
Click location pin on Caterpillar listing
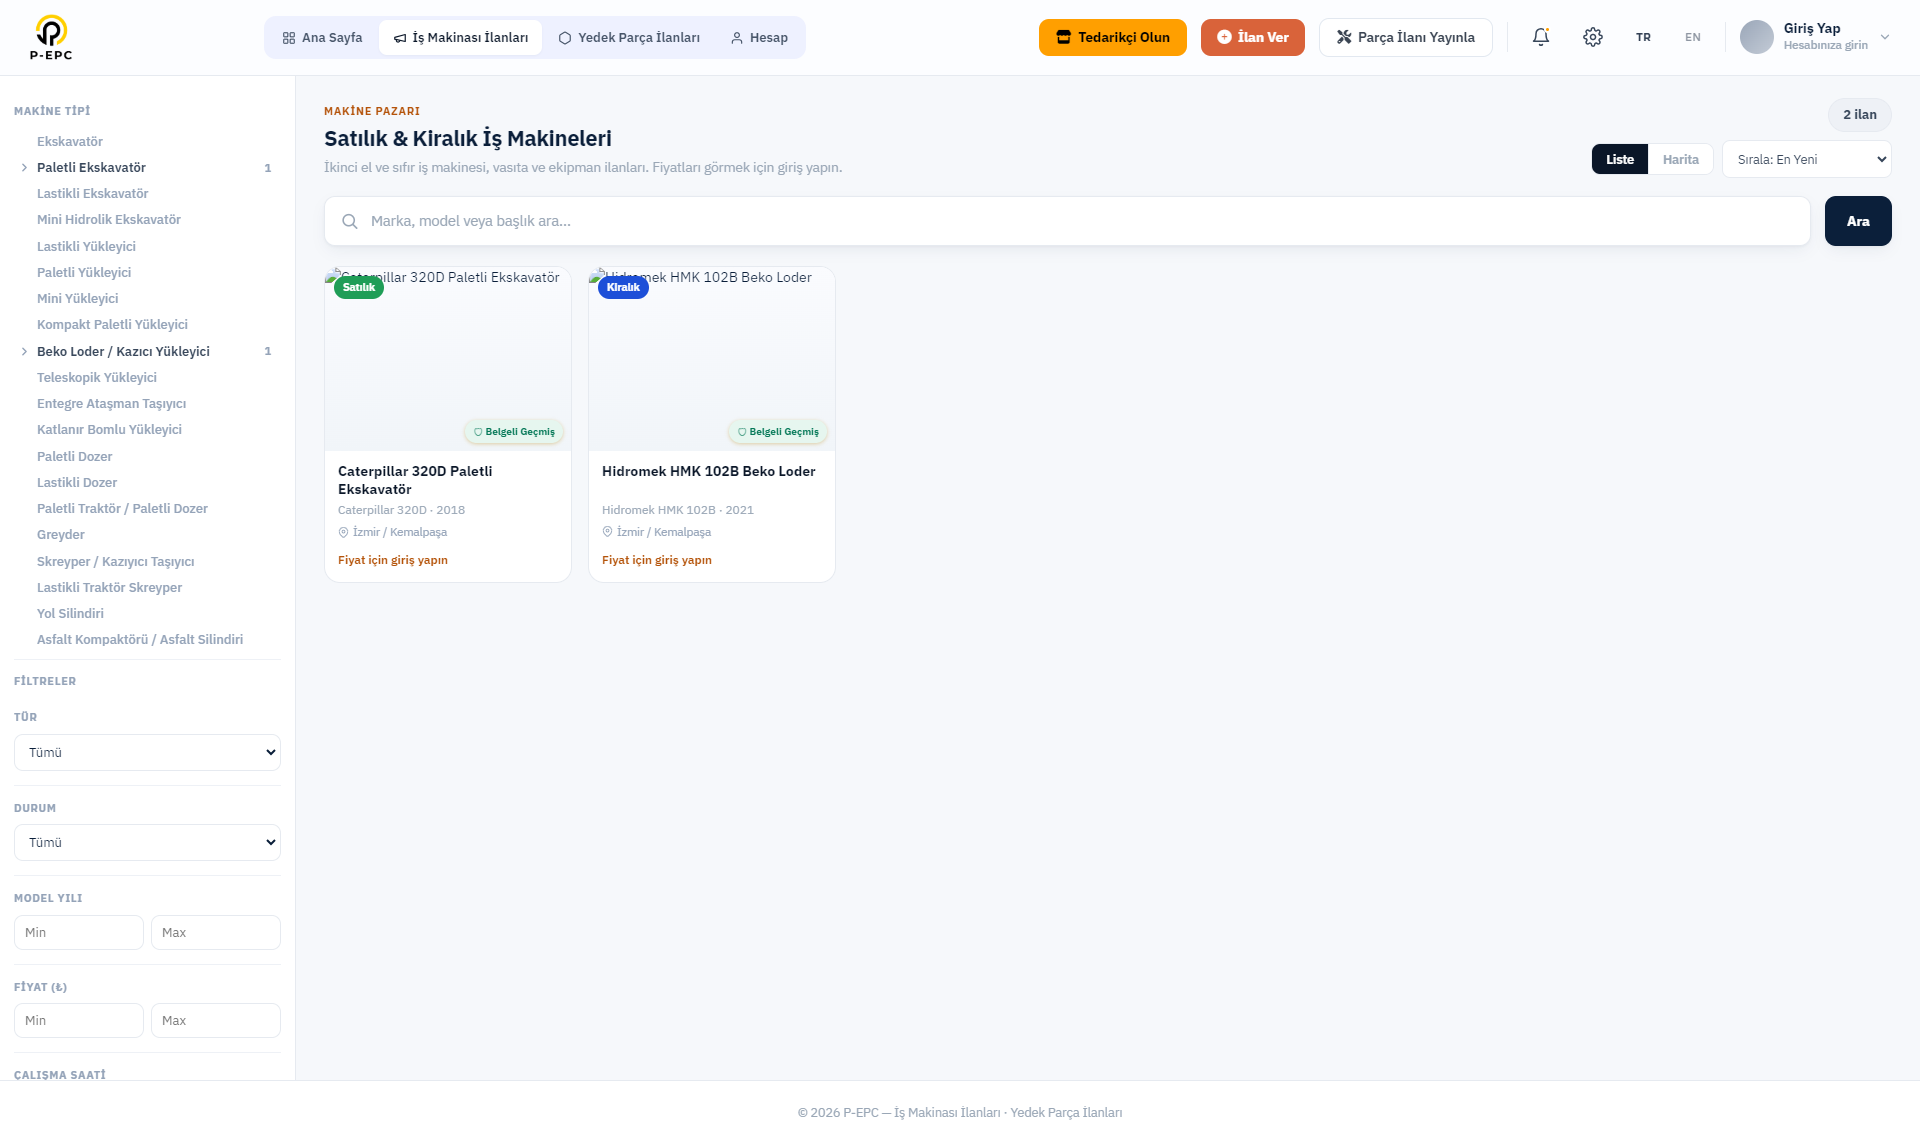(x=343, y=532)
